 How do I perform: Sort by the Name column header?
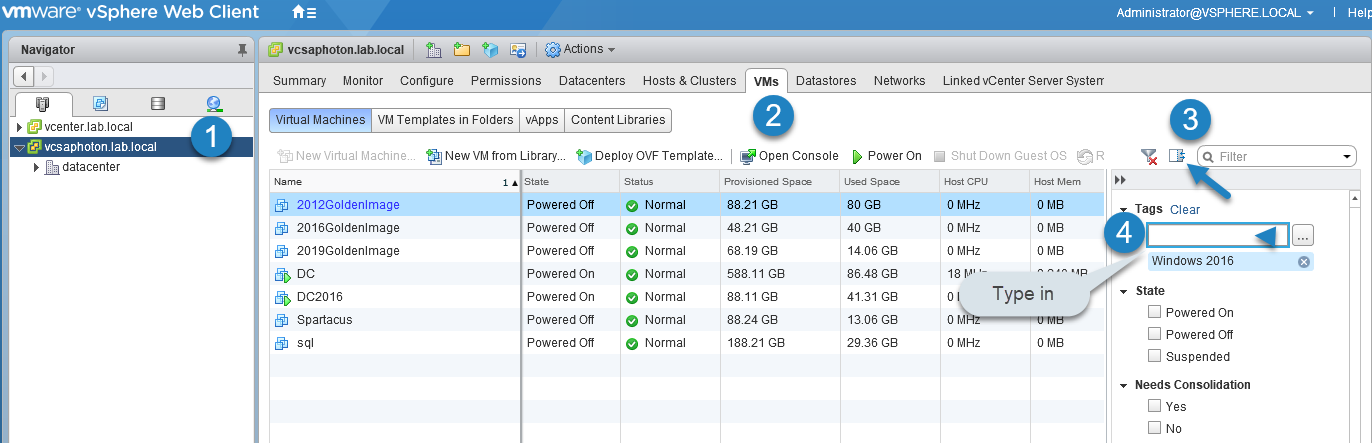click(x=395, y=182)
